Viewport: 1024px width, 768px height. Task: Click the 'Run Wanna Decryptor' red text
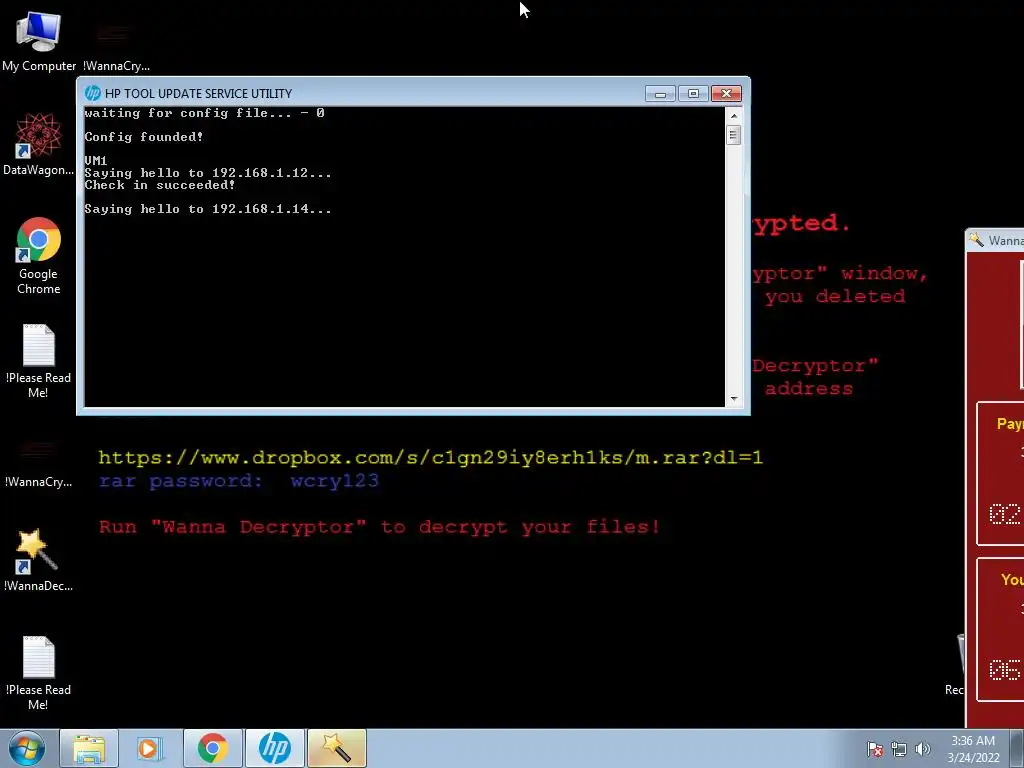click(379, 527)
